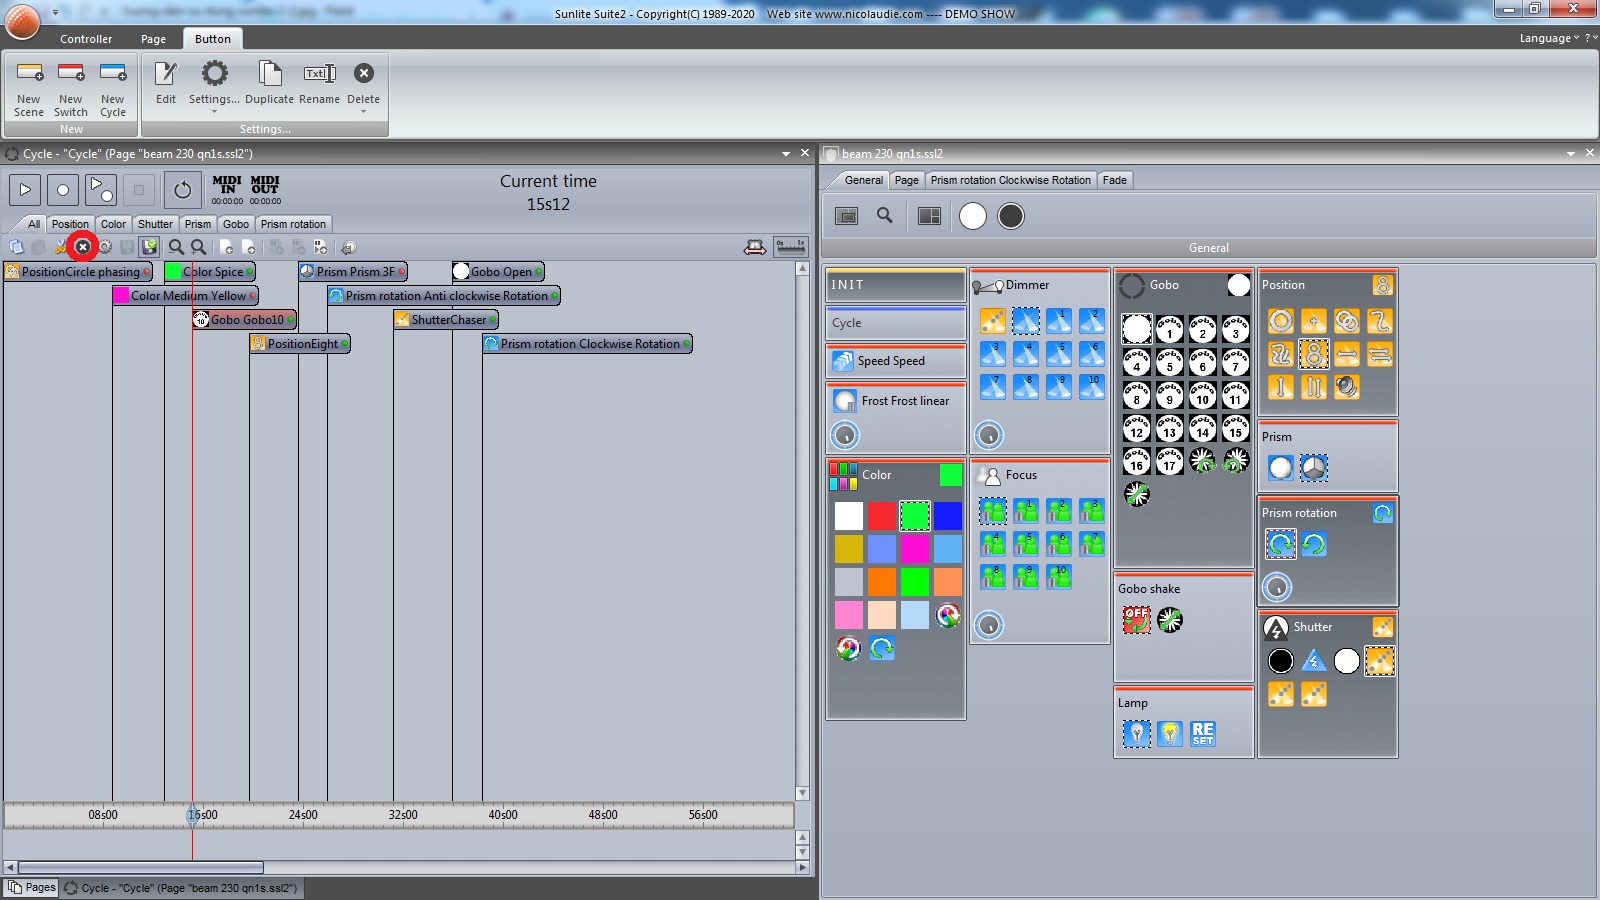Switch to the Fade tab
The height and width of the screenshot is (900, 1600).
tap(1115, 180)
